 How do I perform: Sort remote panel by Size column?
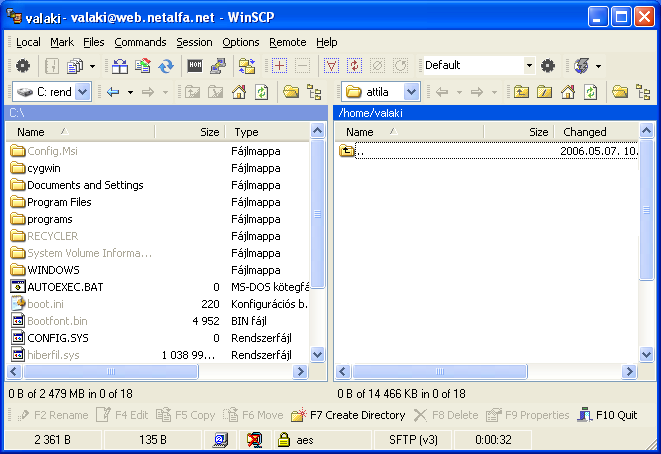click(x=519, y=132)
